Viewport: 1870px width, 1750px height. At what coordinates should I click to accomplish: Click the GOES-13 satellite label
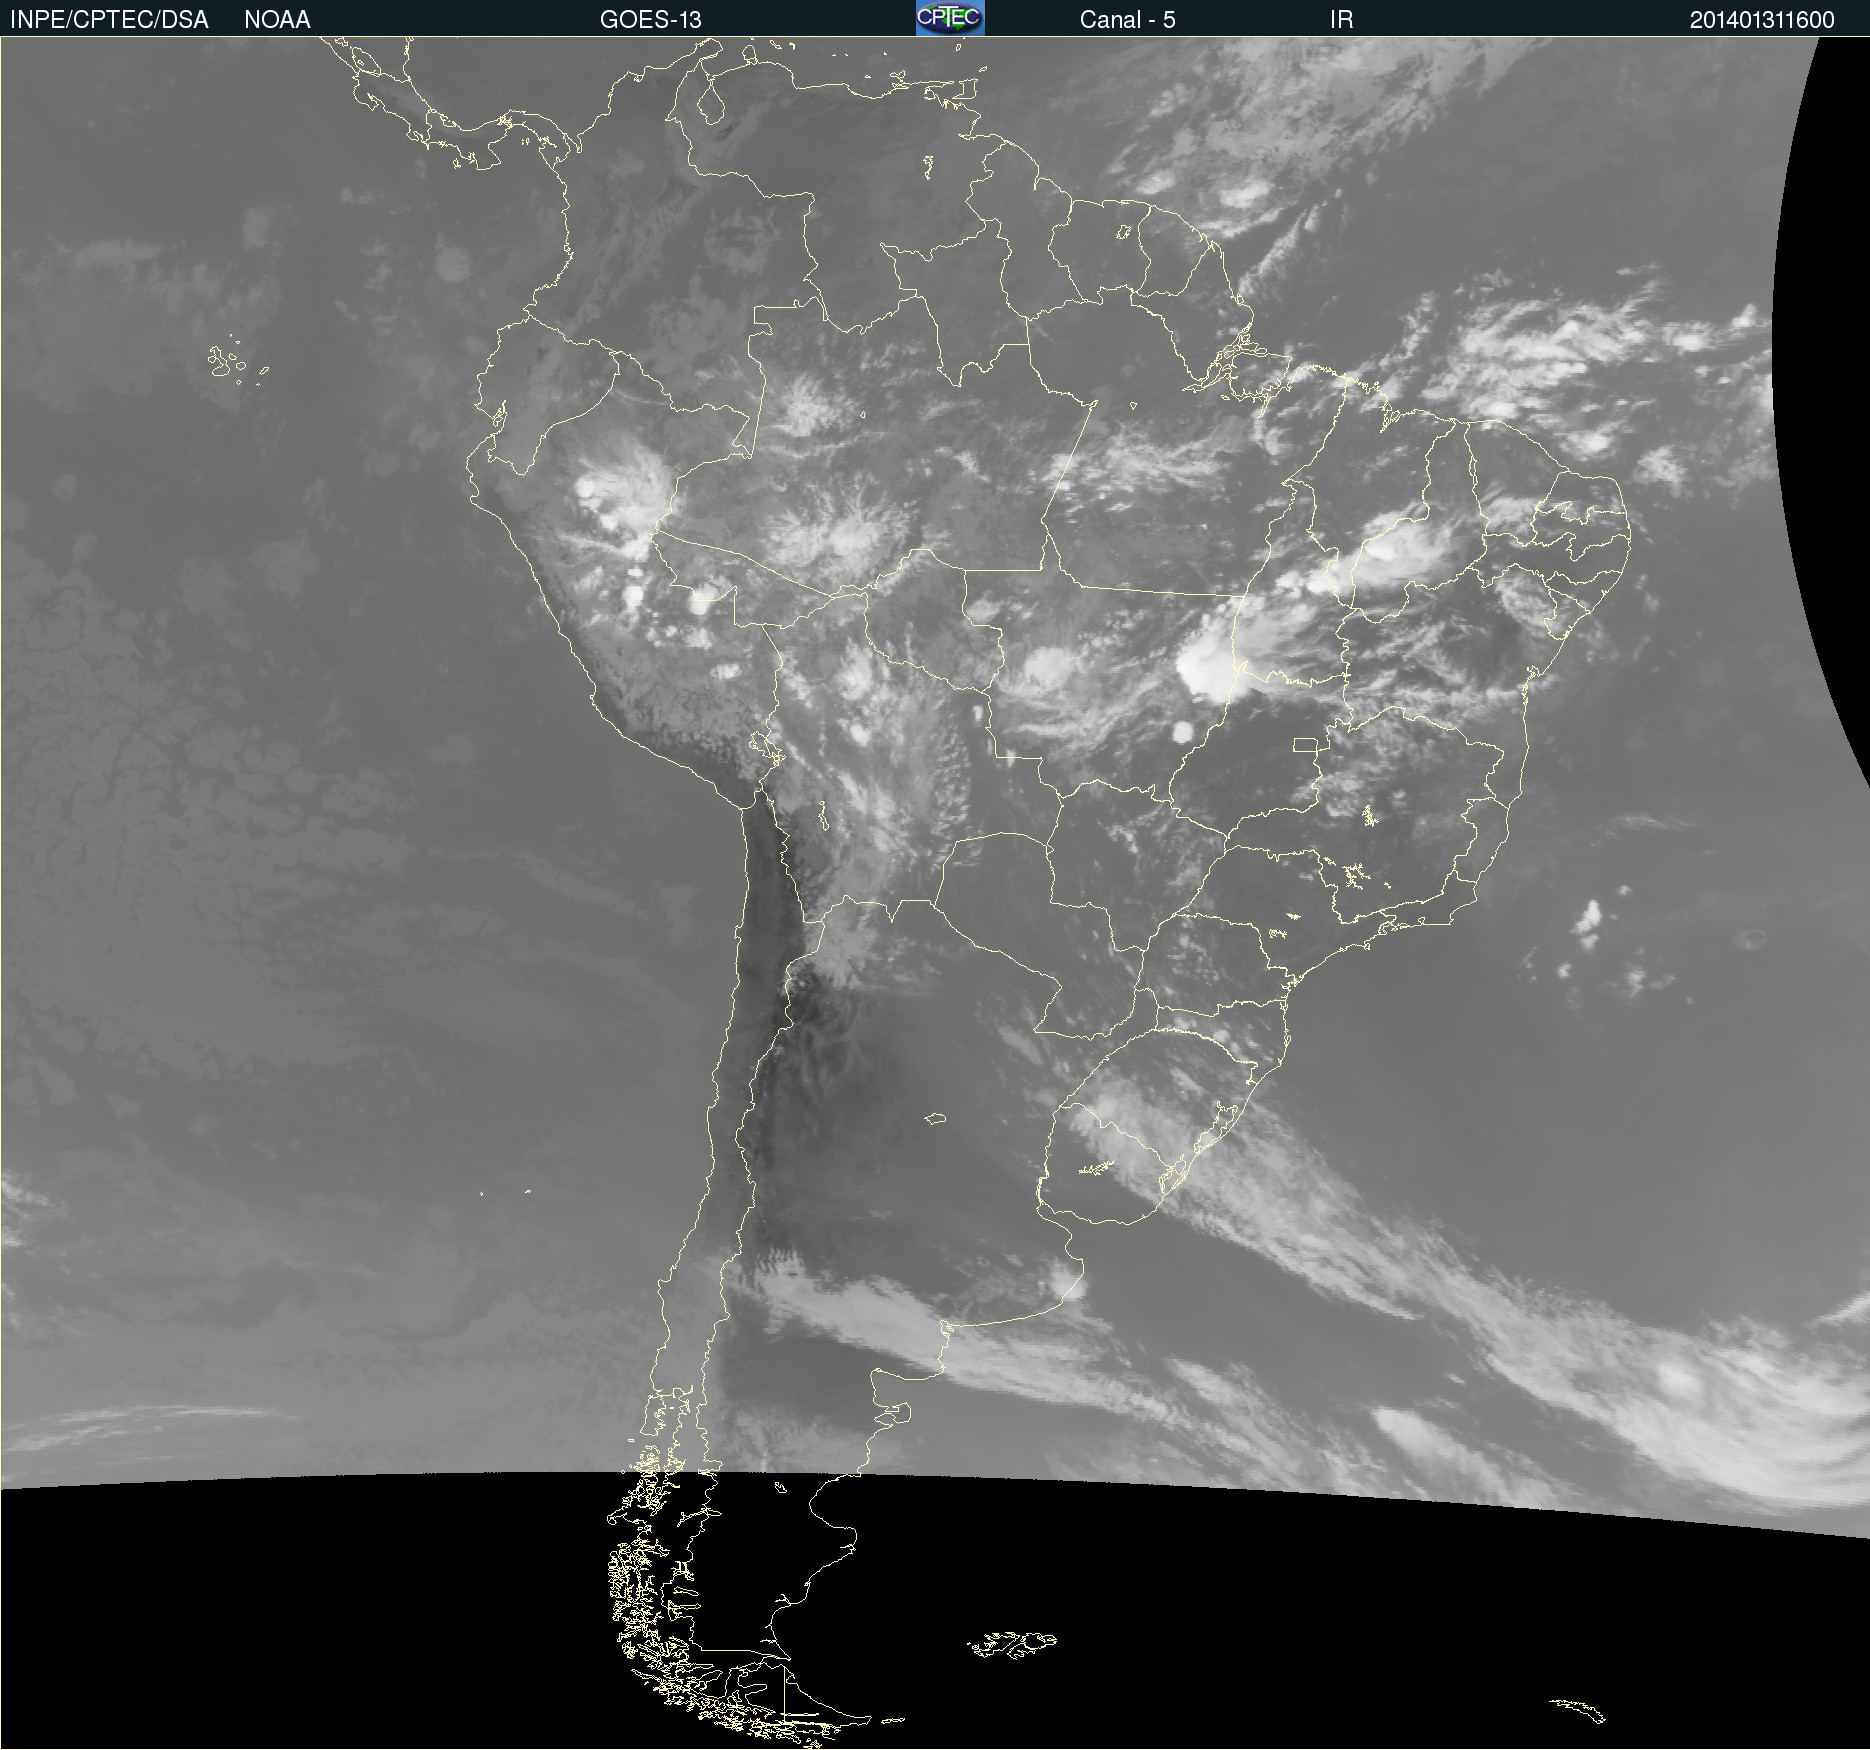651,20
